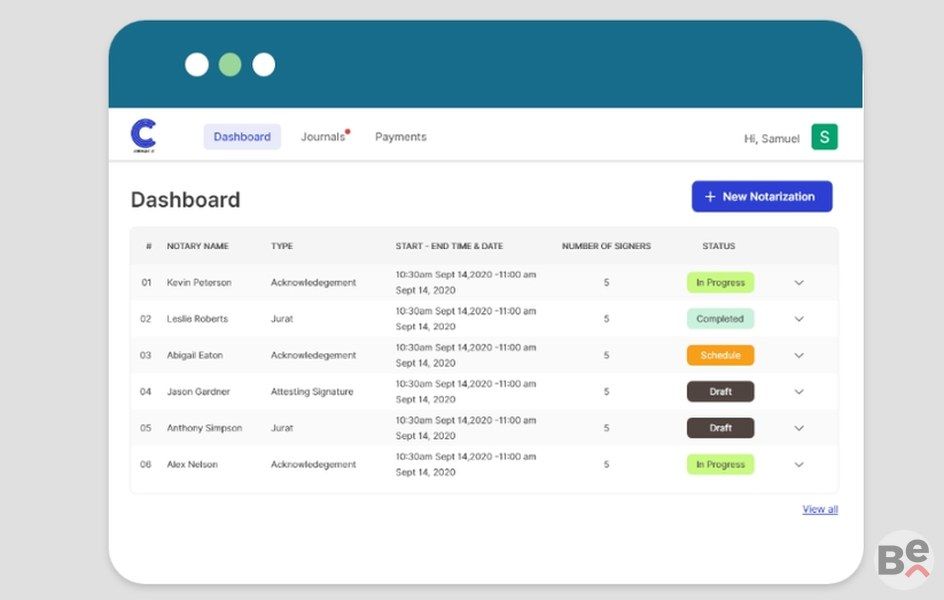Click Acknowledegement type in Alex Nelson row
Viewport: 944px width, 600px height.
pos(313,465)
